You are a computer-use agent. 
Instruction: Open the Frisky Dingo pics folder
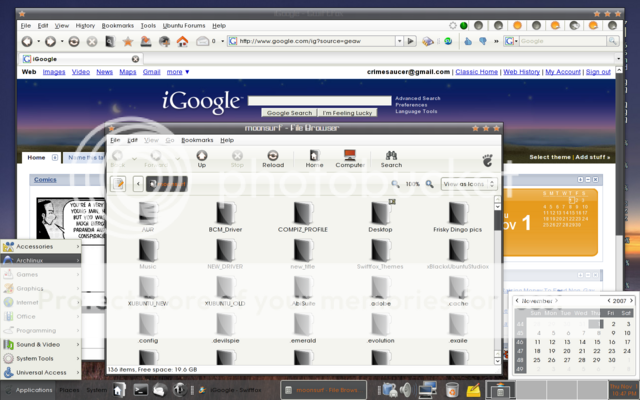pos(458,217)
